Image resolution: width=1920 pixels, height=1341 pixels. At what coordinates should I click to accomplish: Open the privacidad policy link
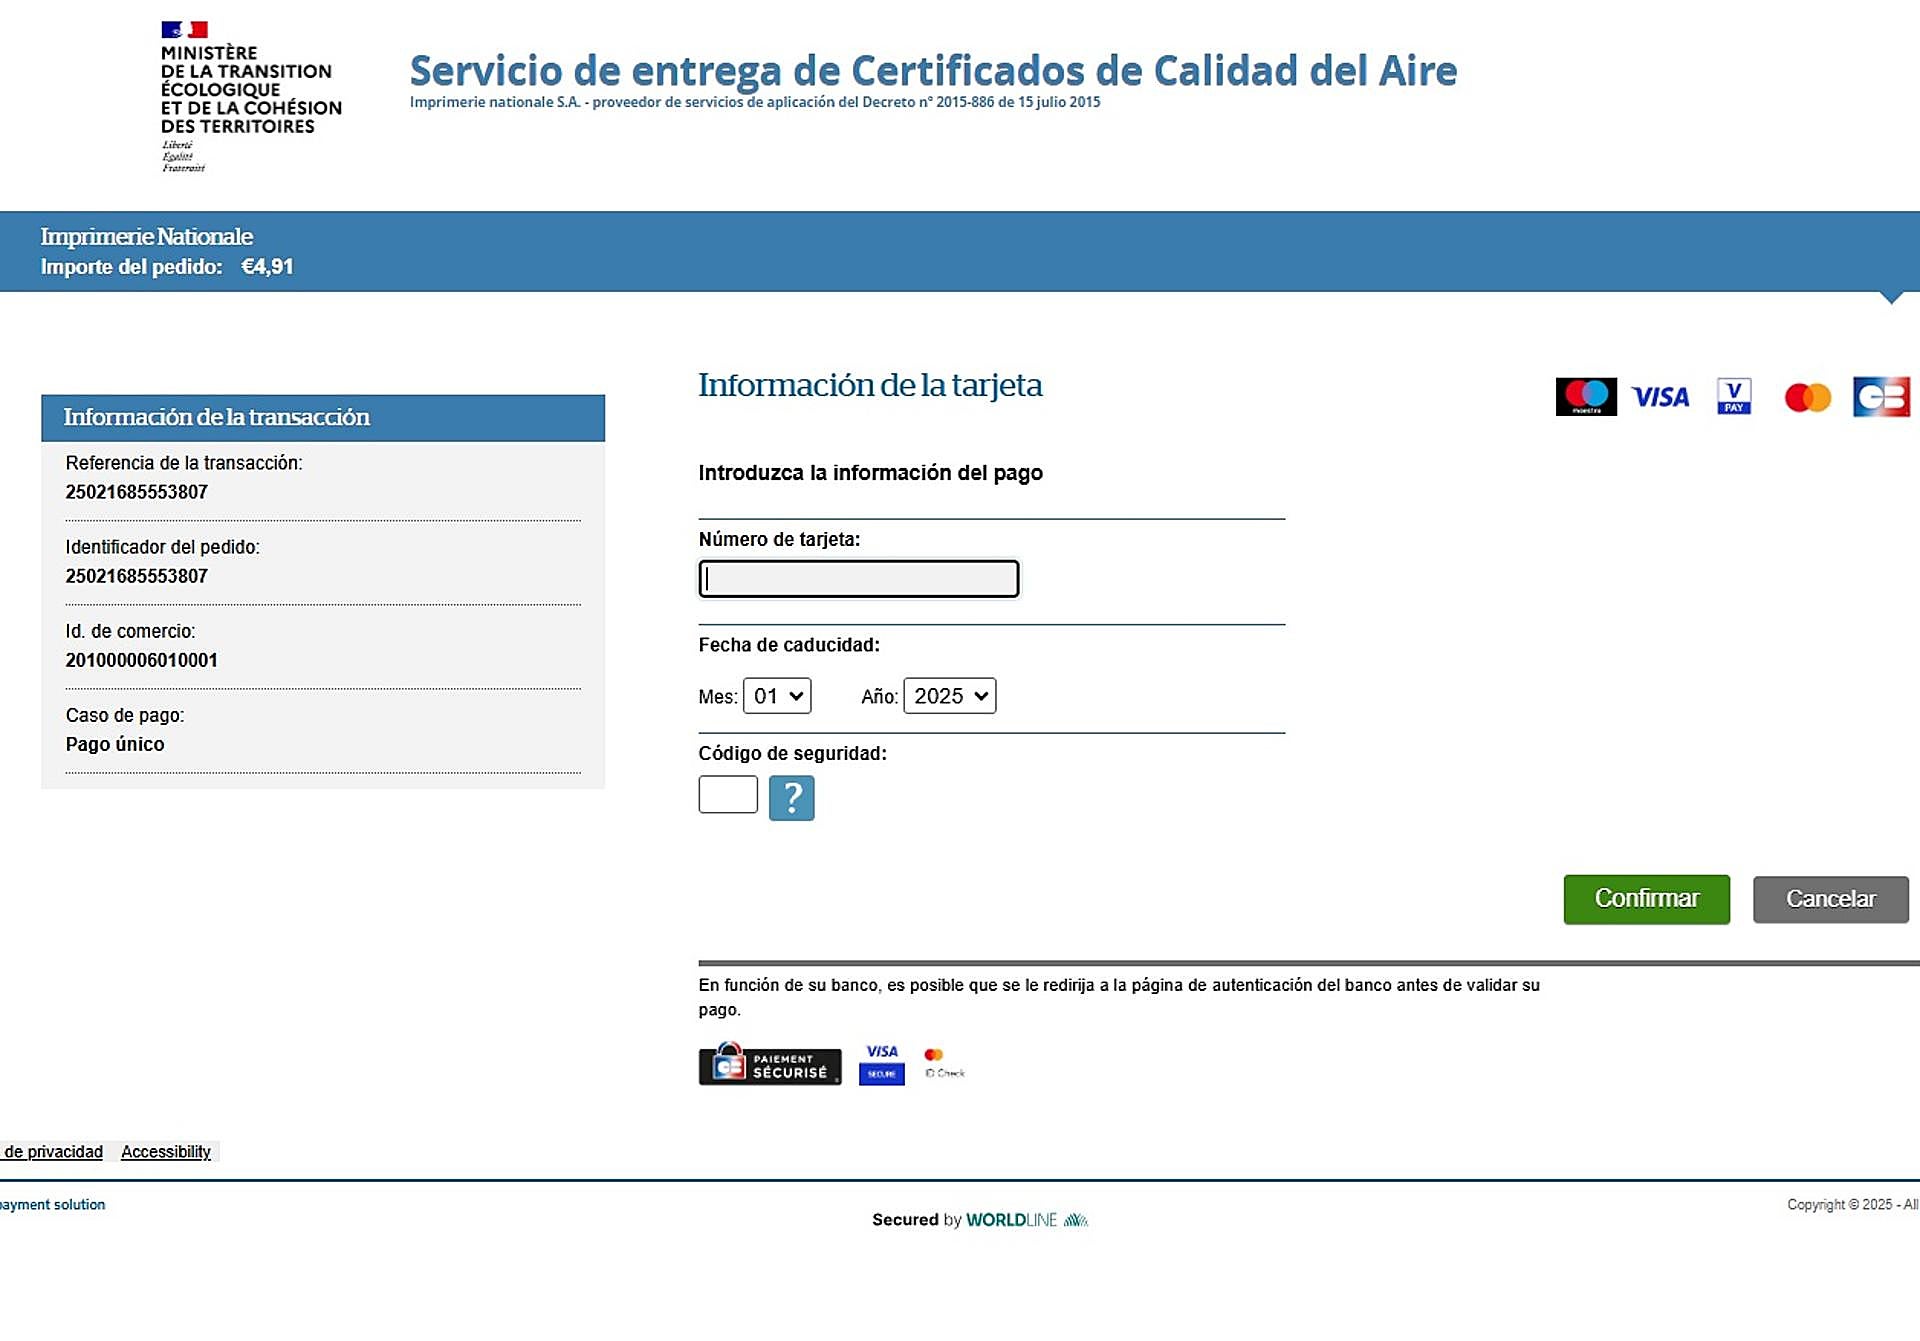(x=53, y=1152)
